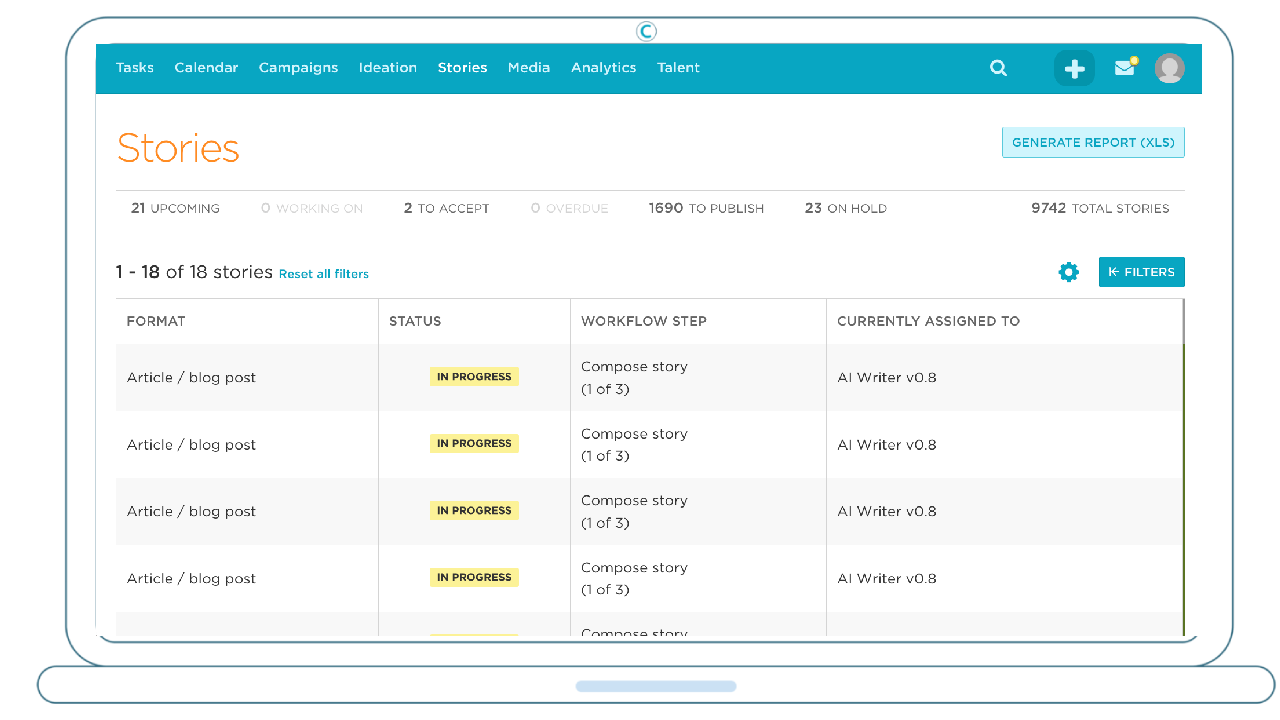
Task: Filter by 2 To Accept stories
Action: pyautogui.click(x=446, y=208)
